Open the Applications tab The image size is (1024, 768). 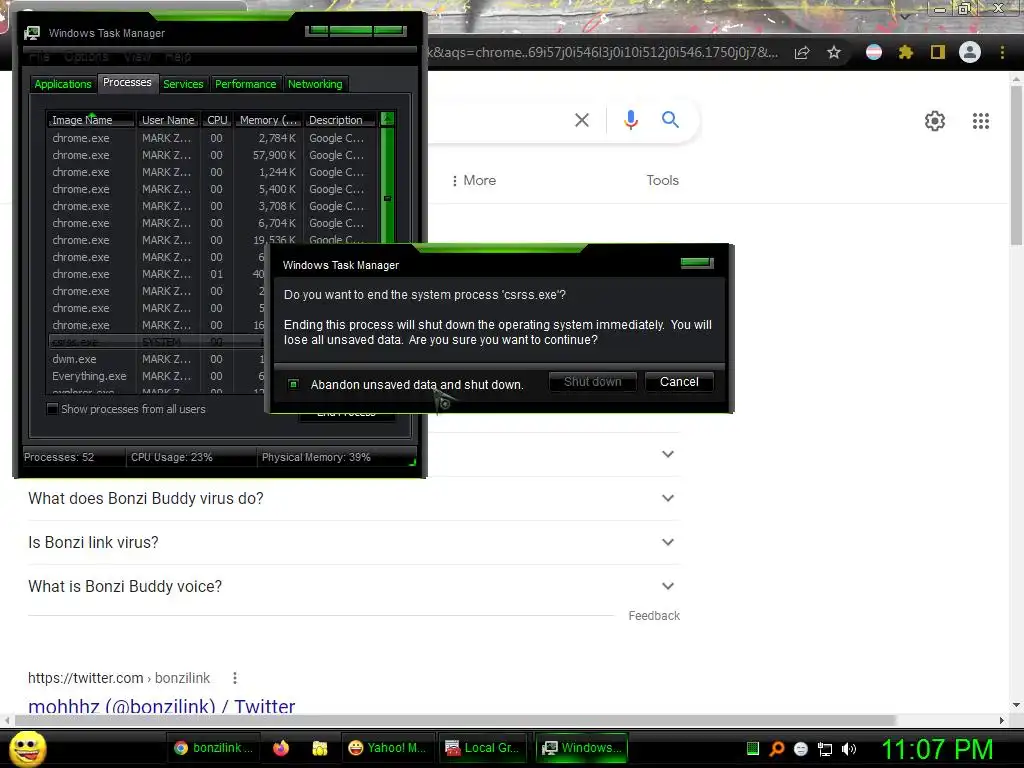tap(63, 84)
